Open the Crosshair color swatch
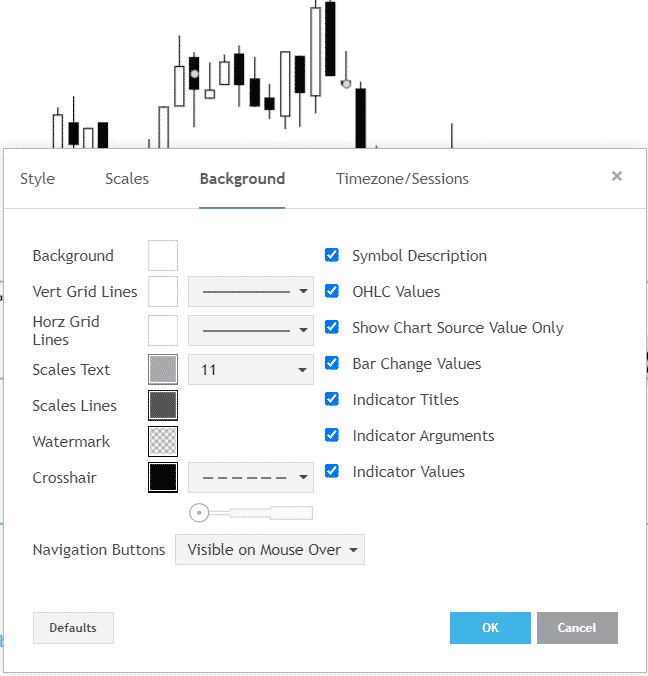Viewport: 648px width, 676px height. (163, 478)
